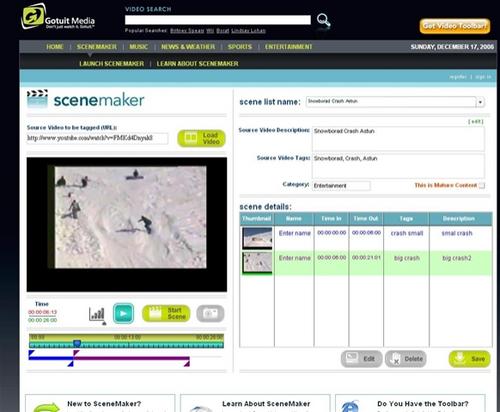Click the play video button
Screen dimensions: 500x412
[123, 313]
